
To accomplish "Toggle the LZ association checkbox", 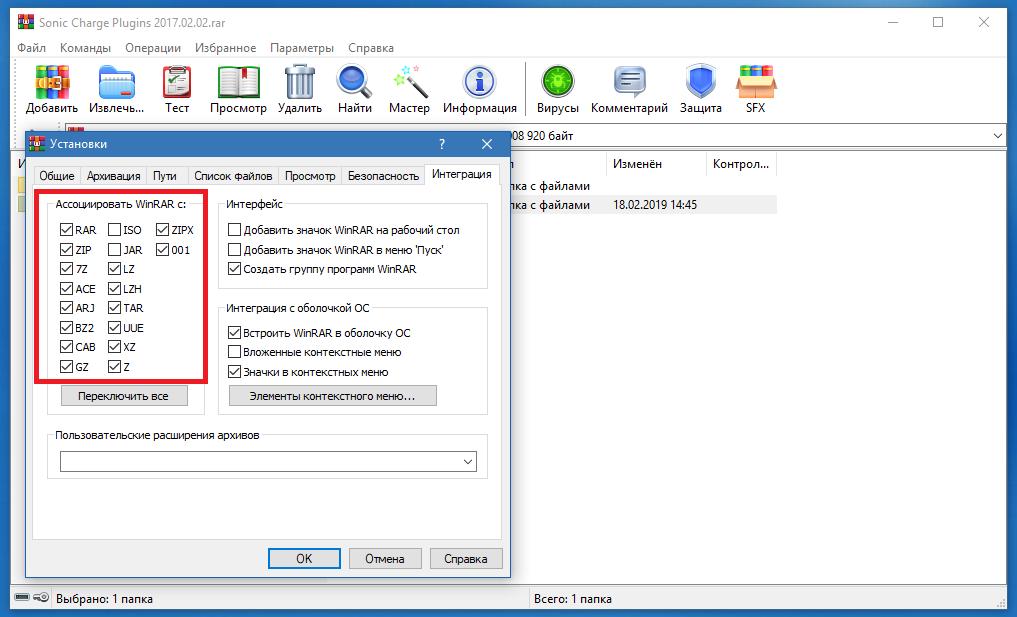I will 115,269.
